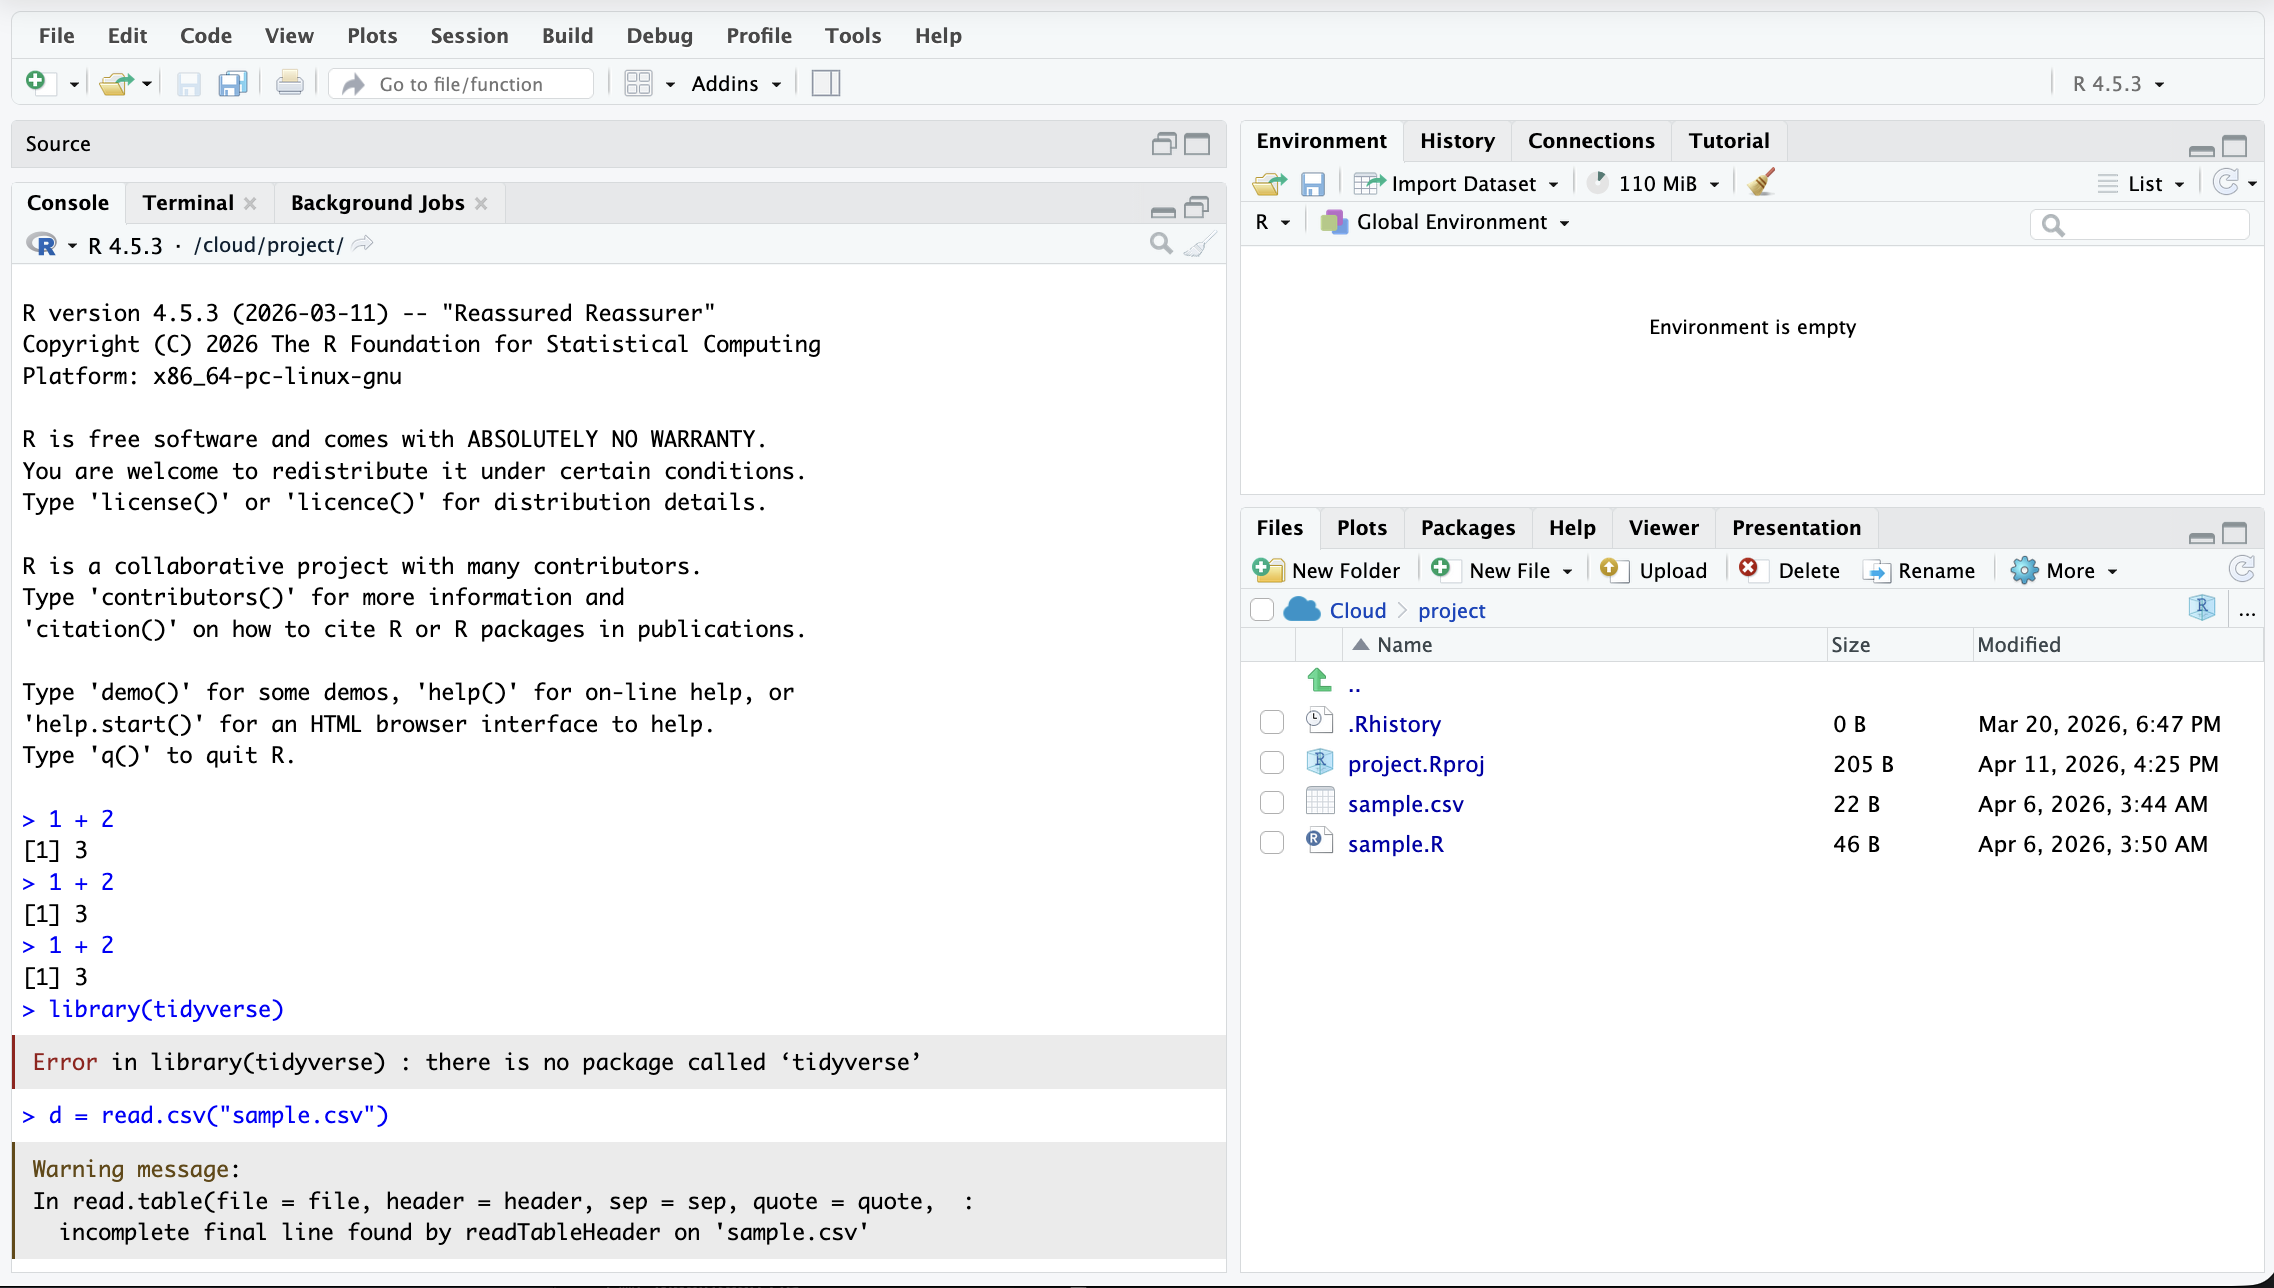Refresh the file listing in the Files pane
The image size is (2274, 1288).
2241,570
